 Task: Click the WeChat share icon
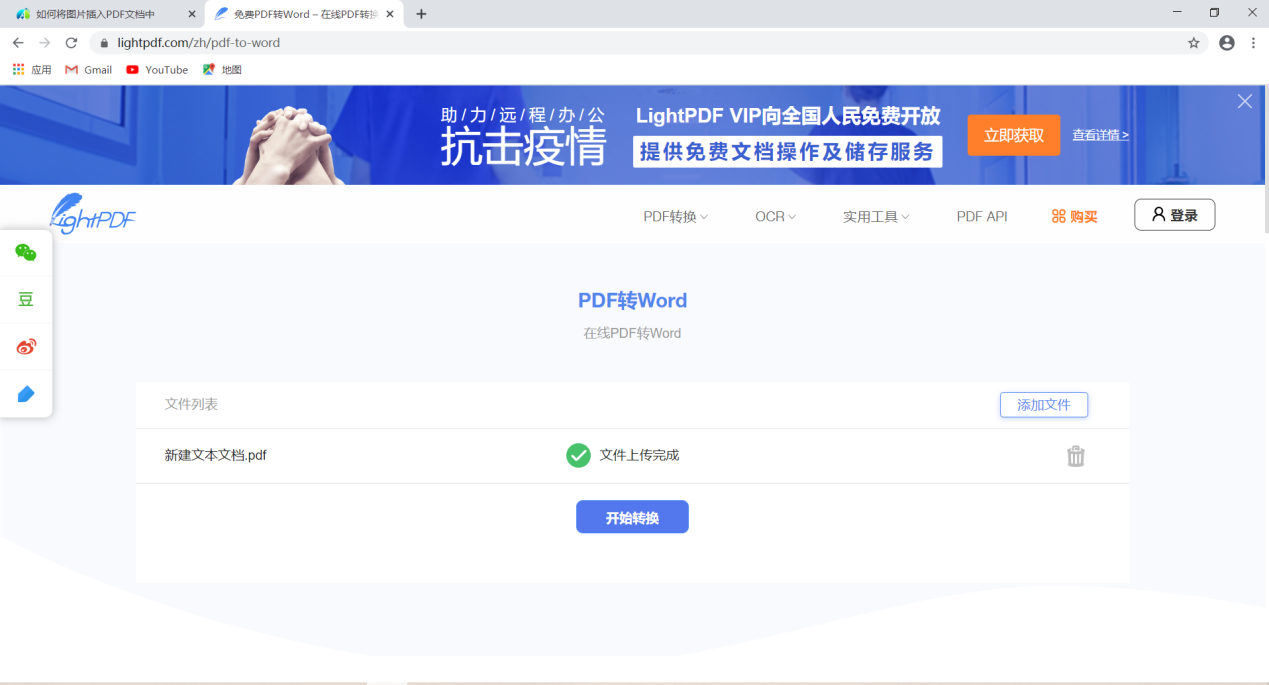[26, 253]
